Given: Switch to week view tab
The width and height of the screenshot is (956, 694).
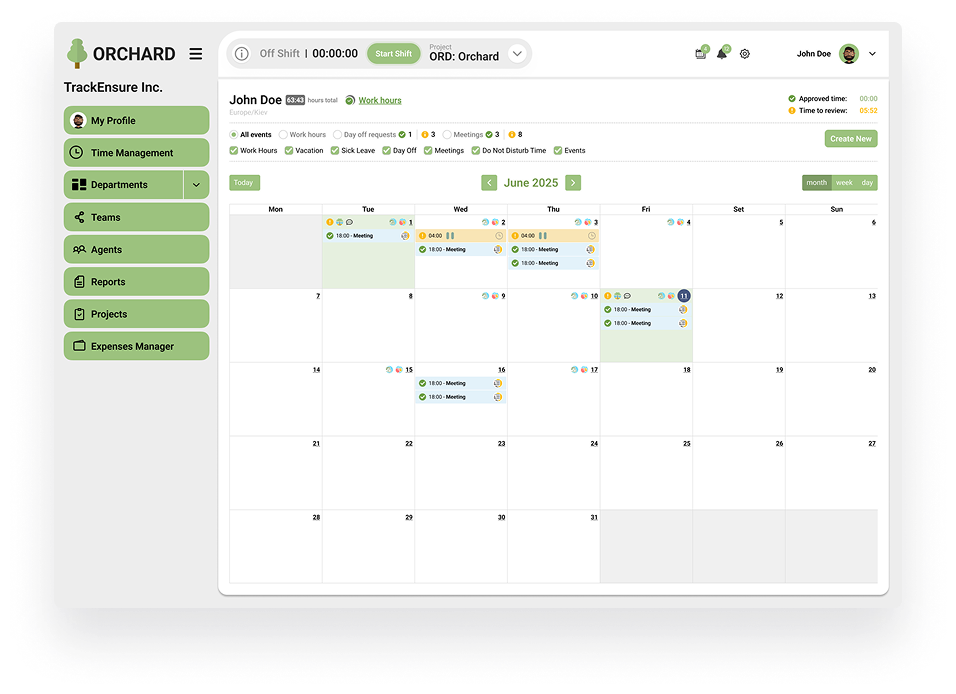Looking at the screenshot, I should [844, 183].
